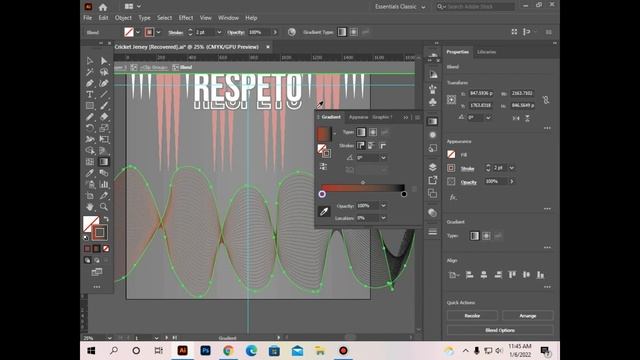Select the Magic Wand tool

[x=90, y=72]
